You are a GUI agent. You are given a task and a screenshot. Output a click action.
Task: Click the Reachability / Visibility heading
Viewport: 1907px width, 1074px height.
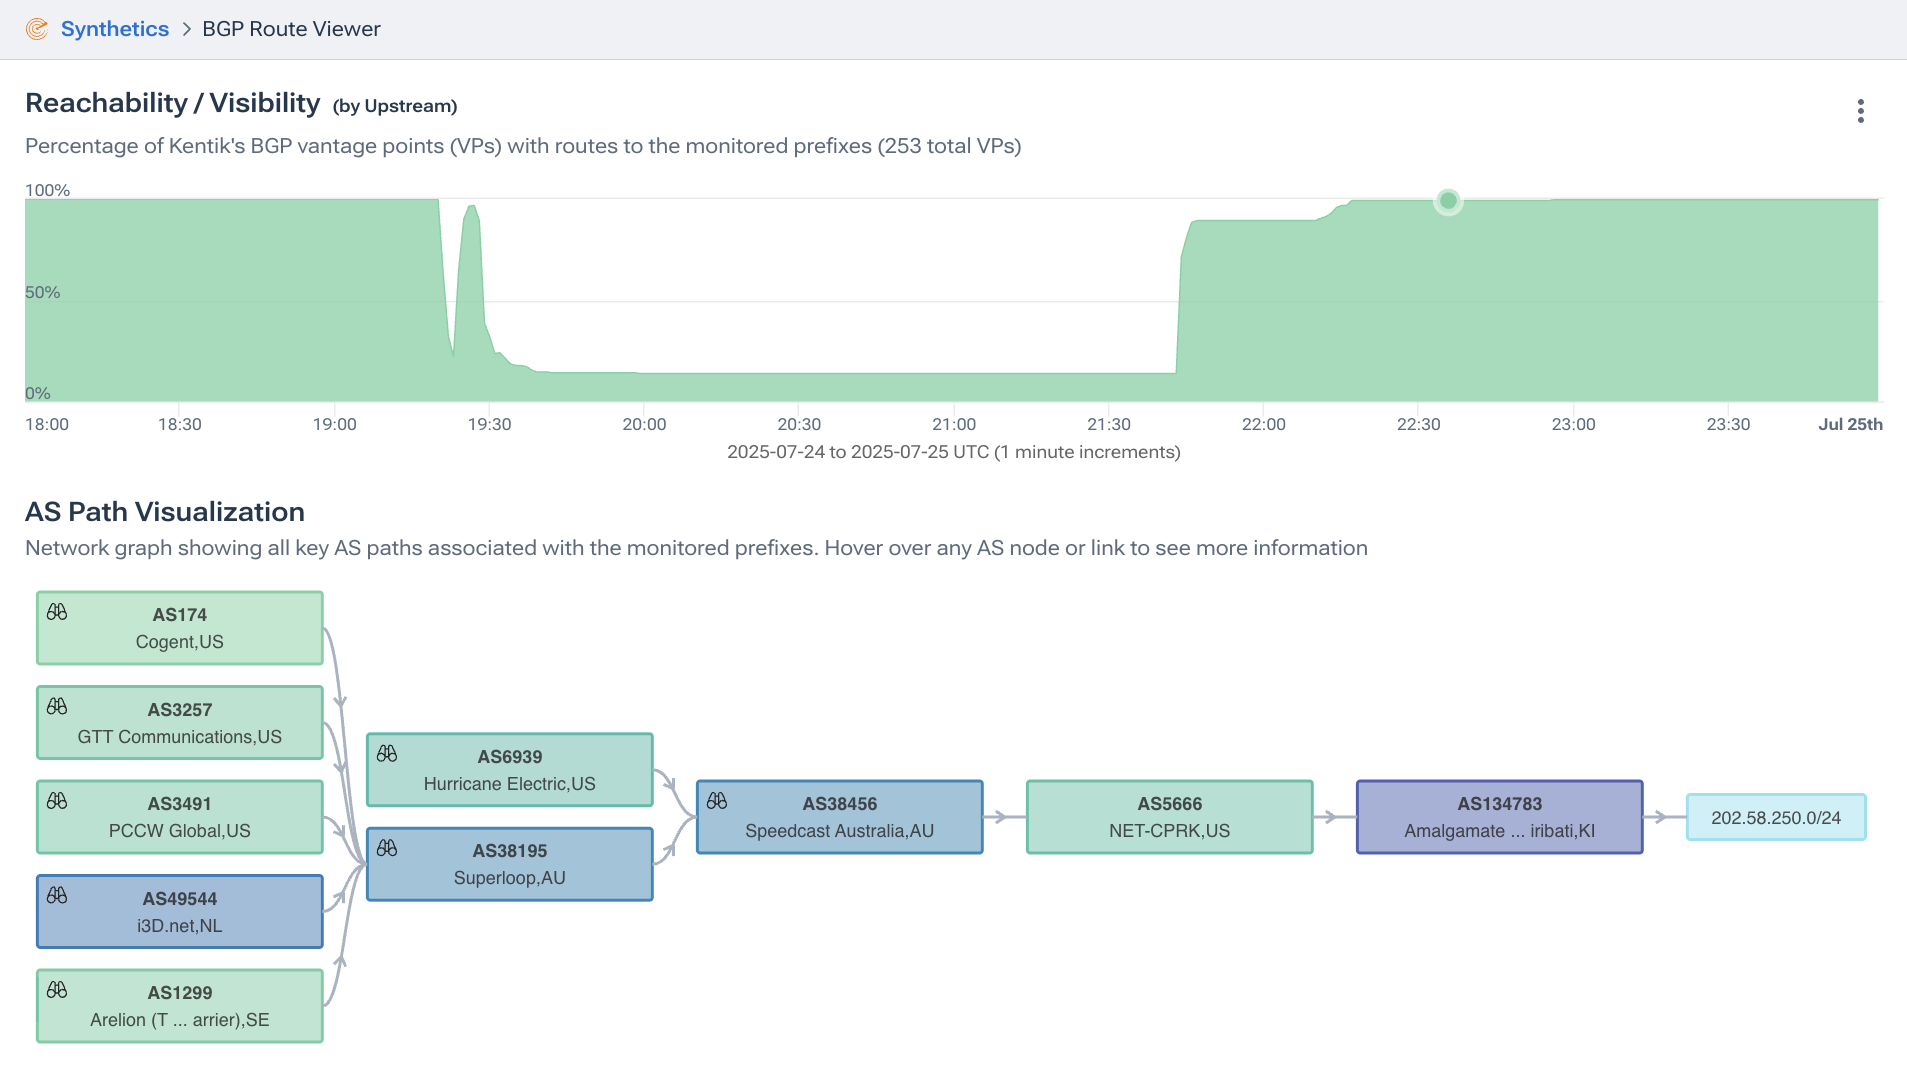pyautogui.click(x=172, y=103)
